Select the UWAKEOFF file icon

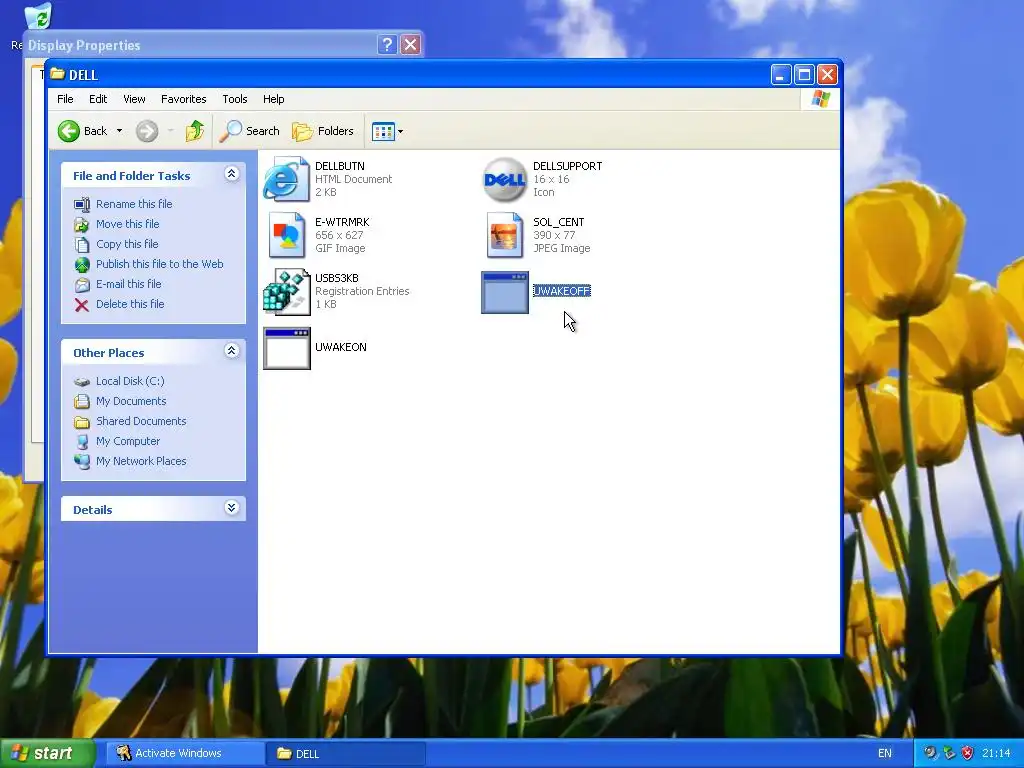click(505, 293)
